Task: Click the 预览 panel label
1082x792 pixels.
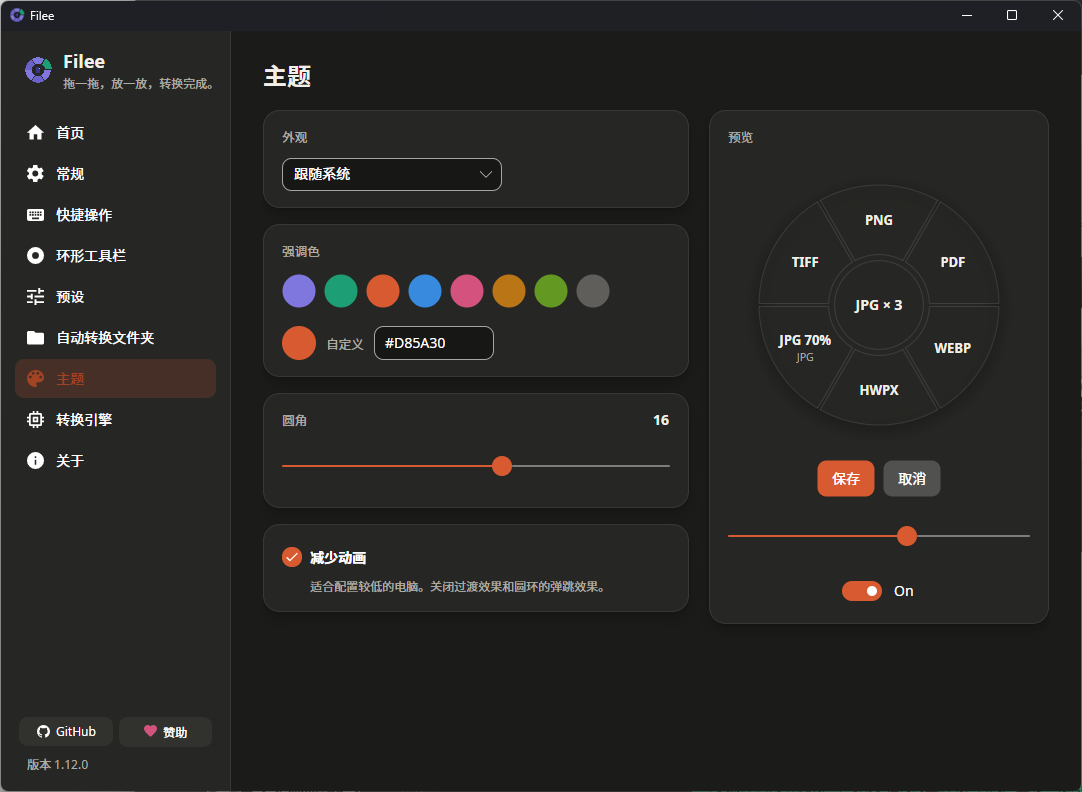Action: click(740, 137)
